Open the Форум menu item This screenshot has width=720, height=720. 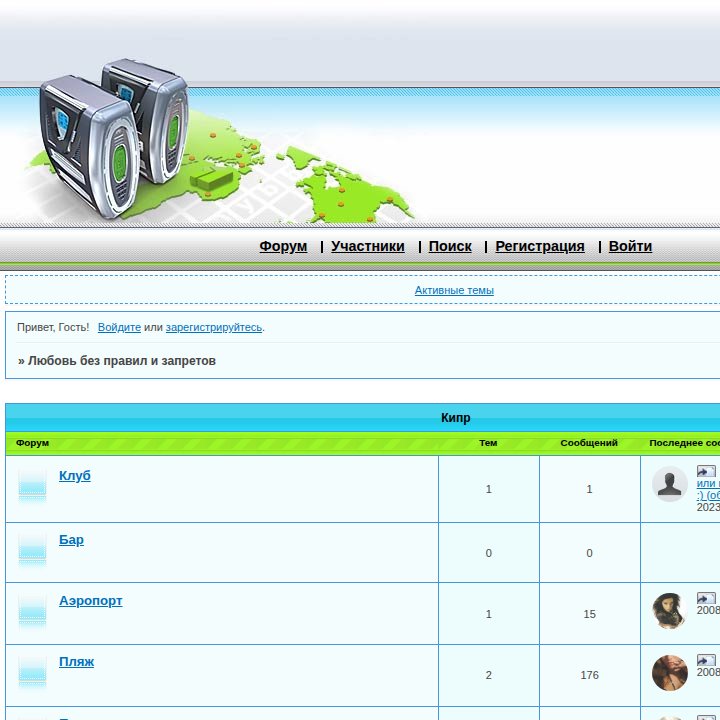point(283,246)
